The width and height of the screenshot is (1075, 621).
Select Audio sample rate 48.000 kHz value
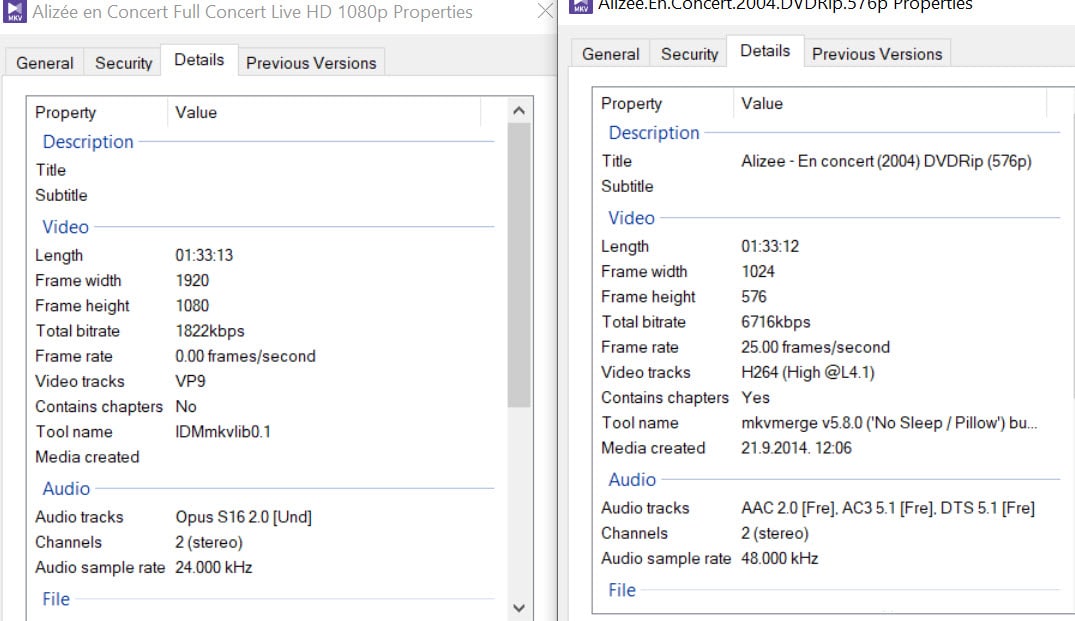click(x=780, y=559)
